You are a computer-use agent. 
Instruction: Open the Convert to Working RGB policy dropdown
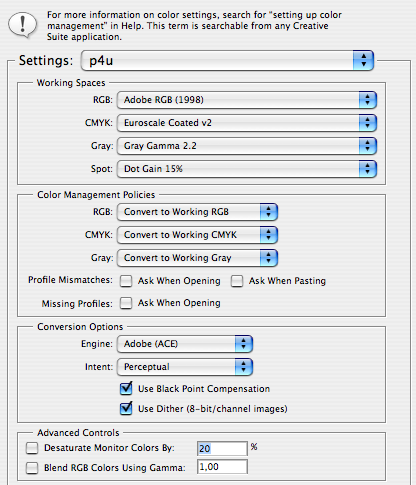(197, 212)
